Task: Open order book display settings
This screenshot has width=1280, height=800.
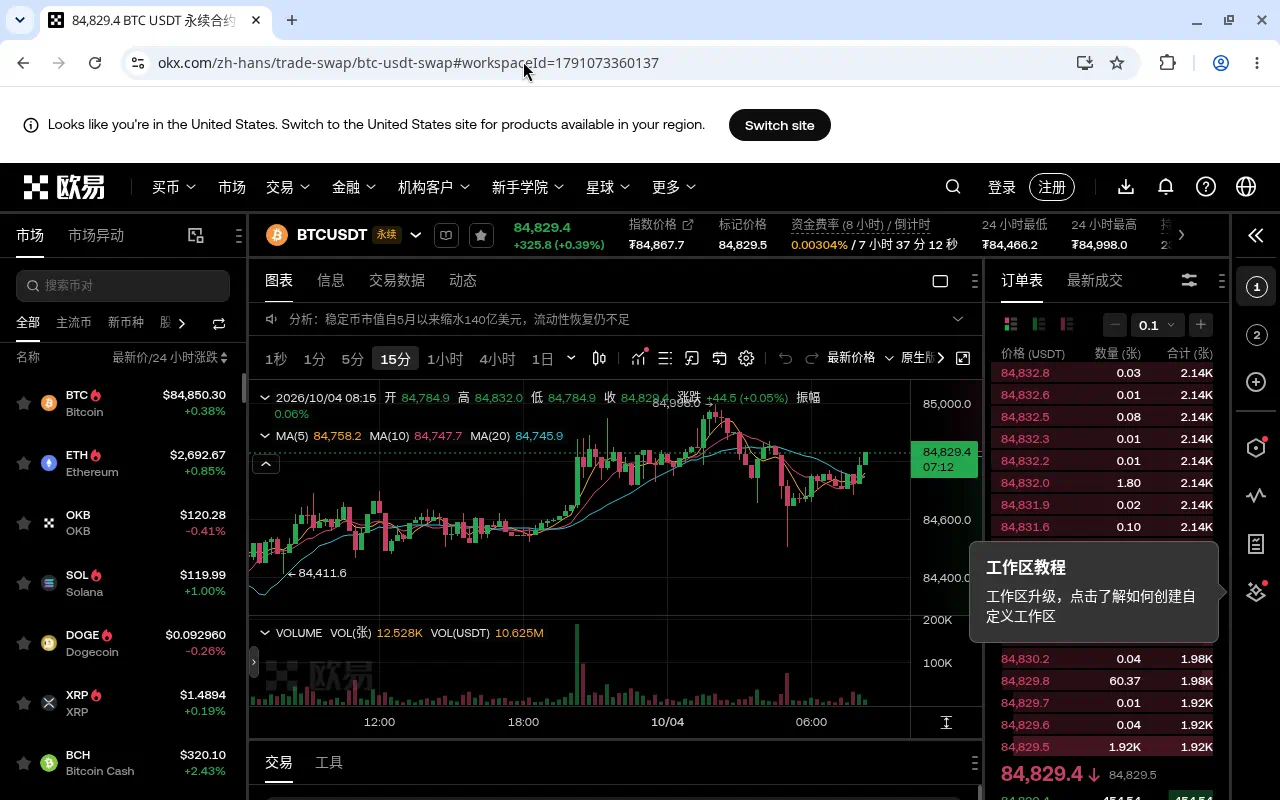Action: [x=1189, y=281]
